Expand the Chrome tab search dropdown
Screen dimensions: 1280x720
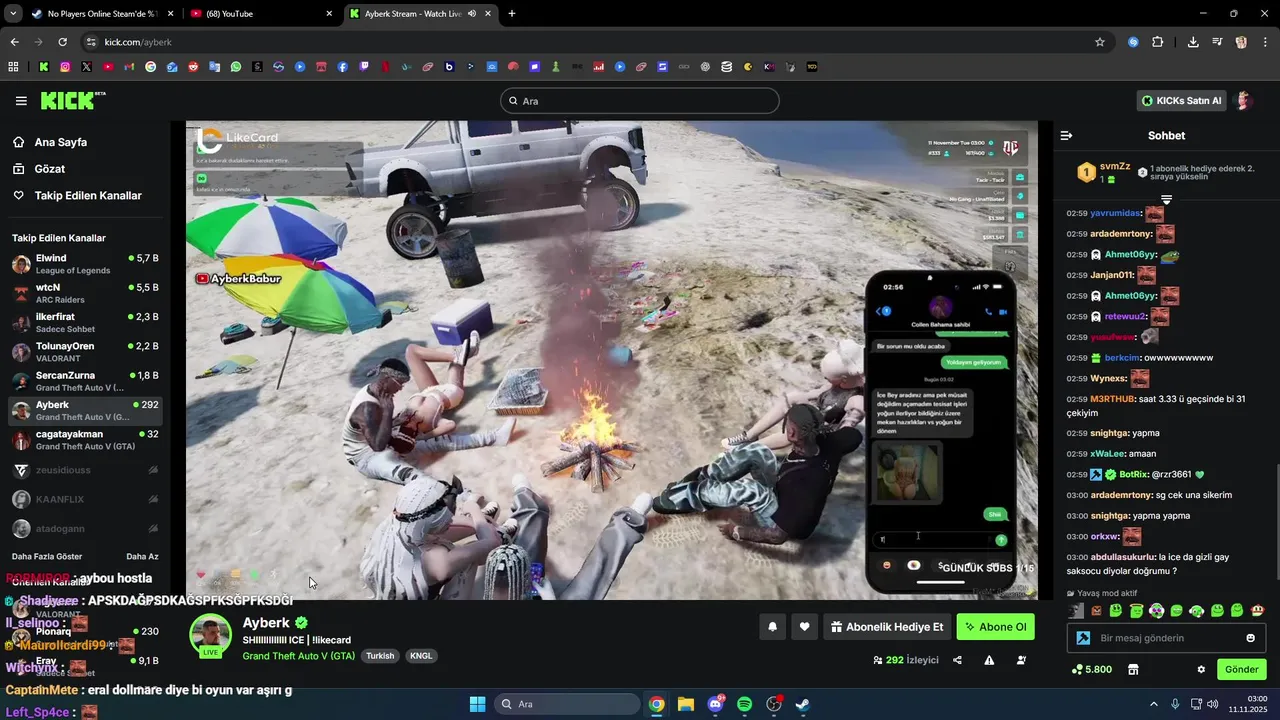[x=14, y=14]
